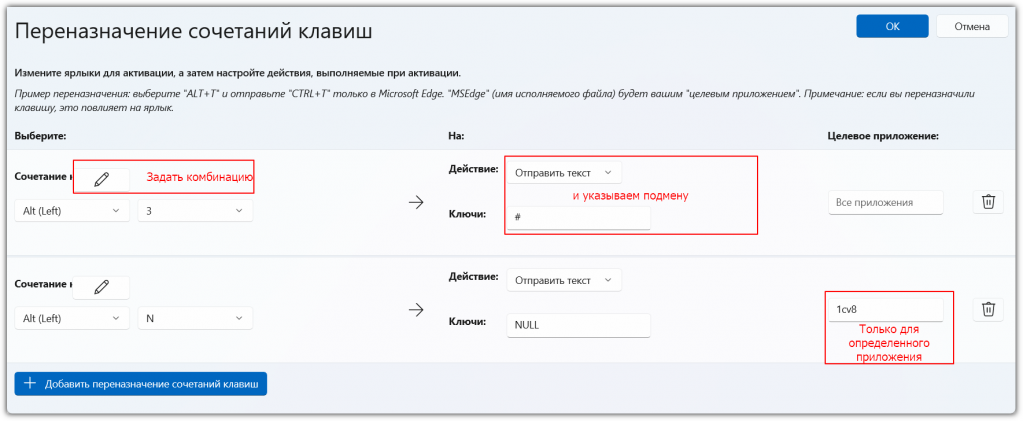This screenshot has width=1023, height=421.
Task: Expand first row action dropdown Отправить текст
Action: [x=564, y=173]
